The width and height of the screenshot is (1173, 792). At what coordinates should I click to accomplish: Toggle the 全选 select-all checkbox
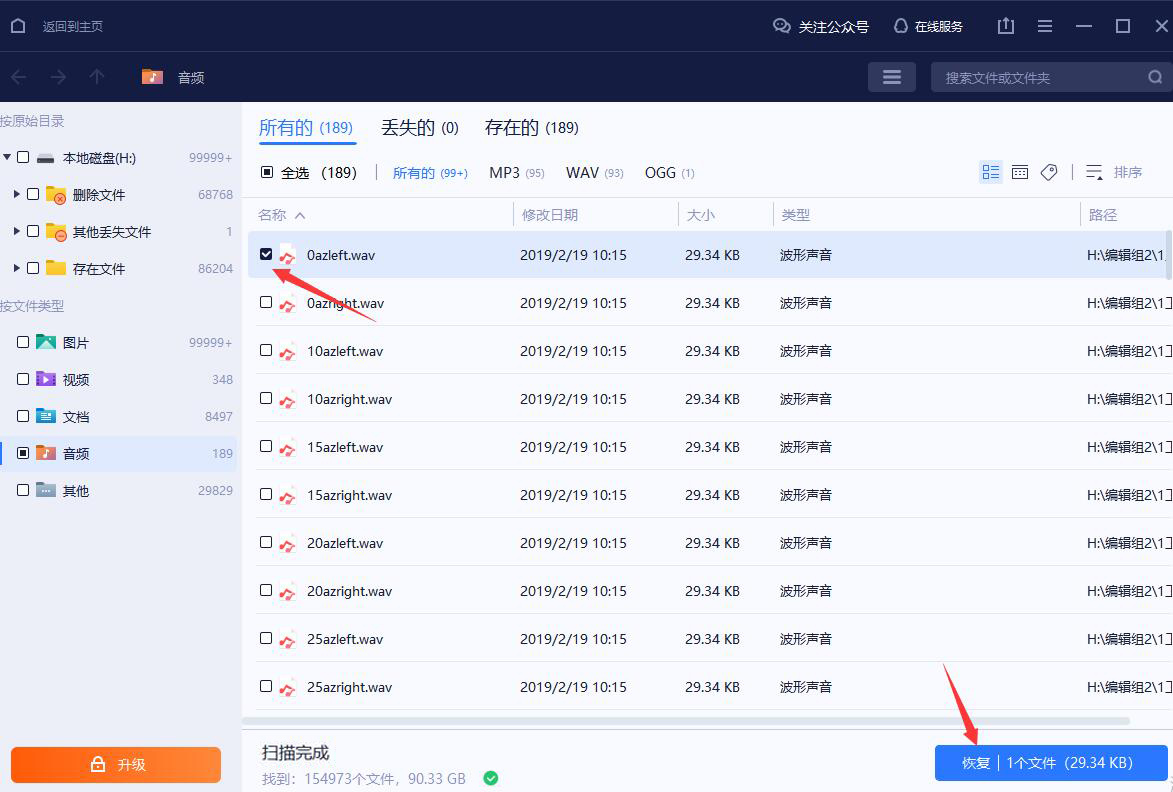click(266, 172)
